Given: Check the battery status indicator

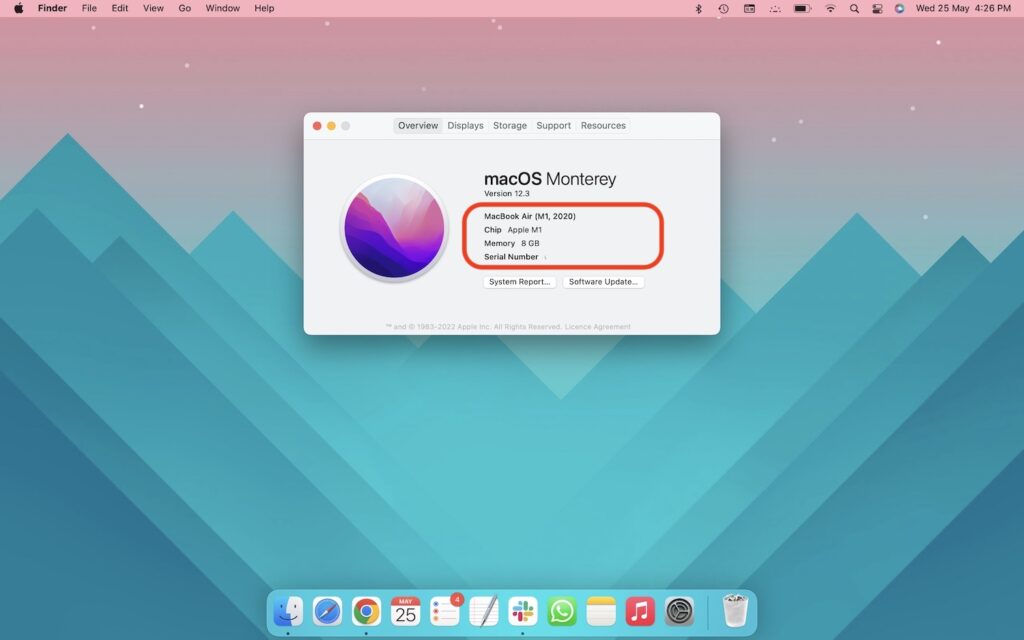Looking at the screenshot, I should tap(800, 8).
